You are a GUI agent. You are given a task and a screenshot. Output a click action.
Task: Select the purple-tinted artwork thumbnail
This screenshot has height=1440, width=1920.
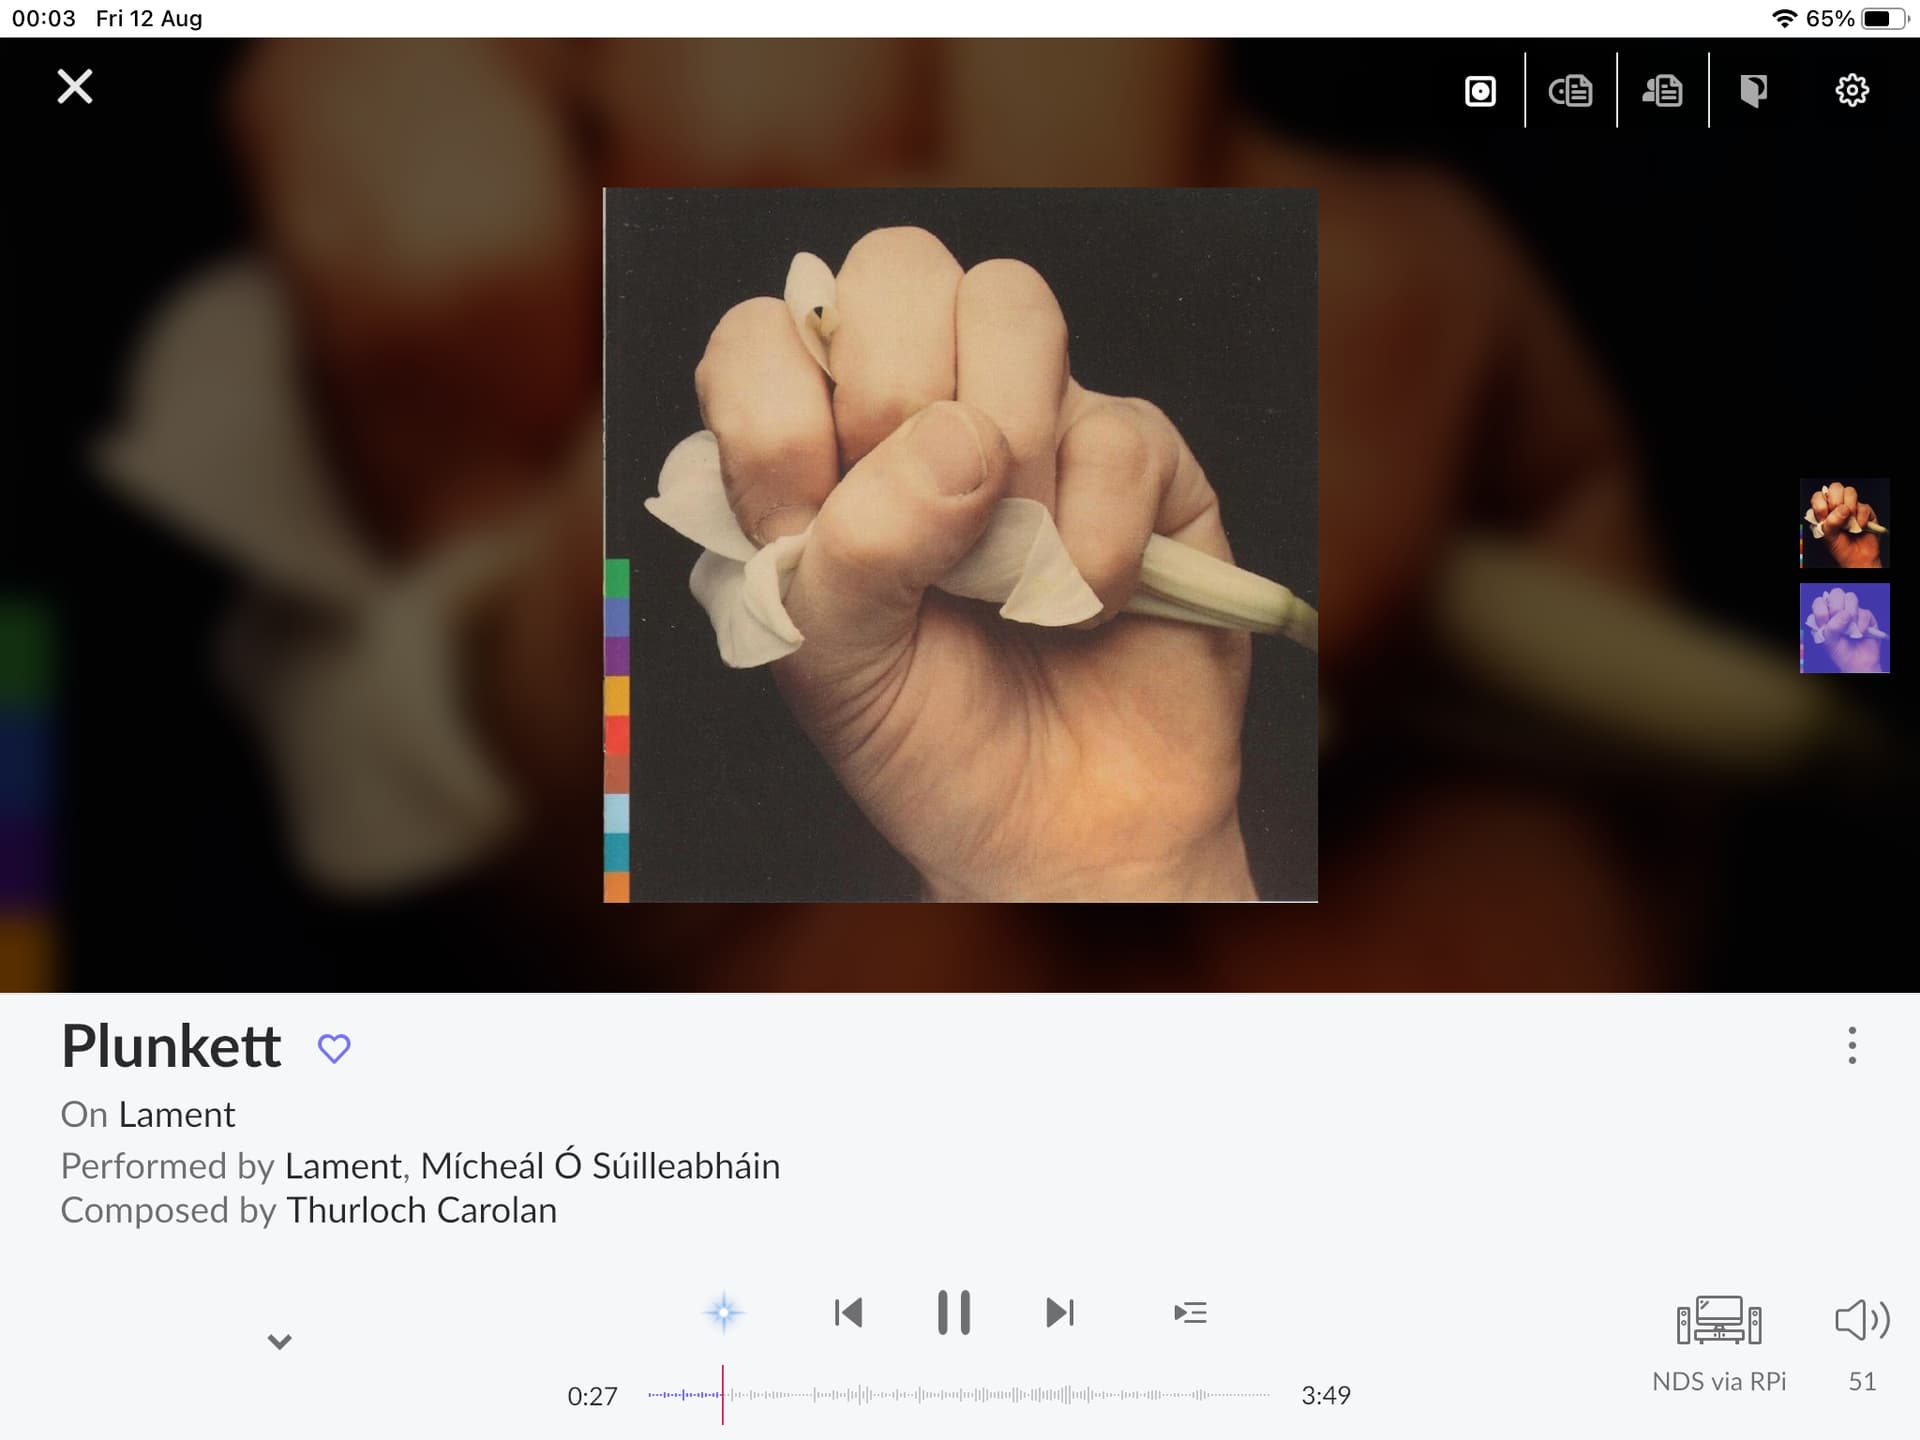pos(1844,628)
